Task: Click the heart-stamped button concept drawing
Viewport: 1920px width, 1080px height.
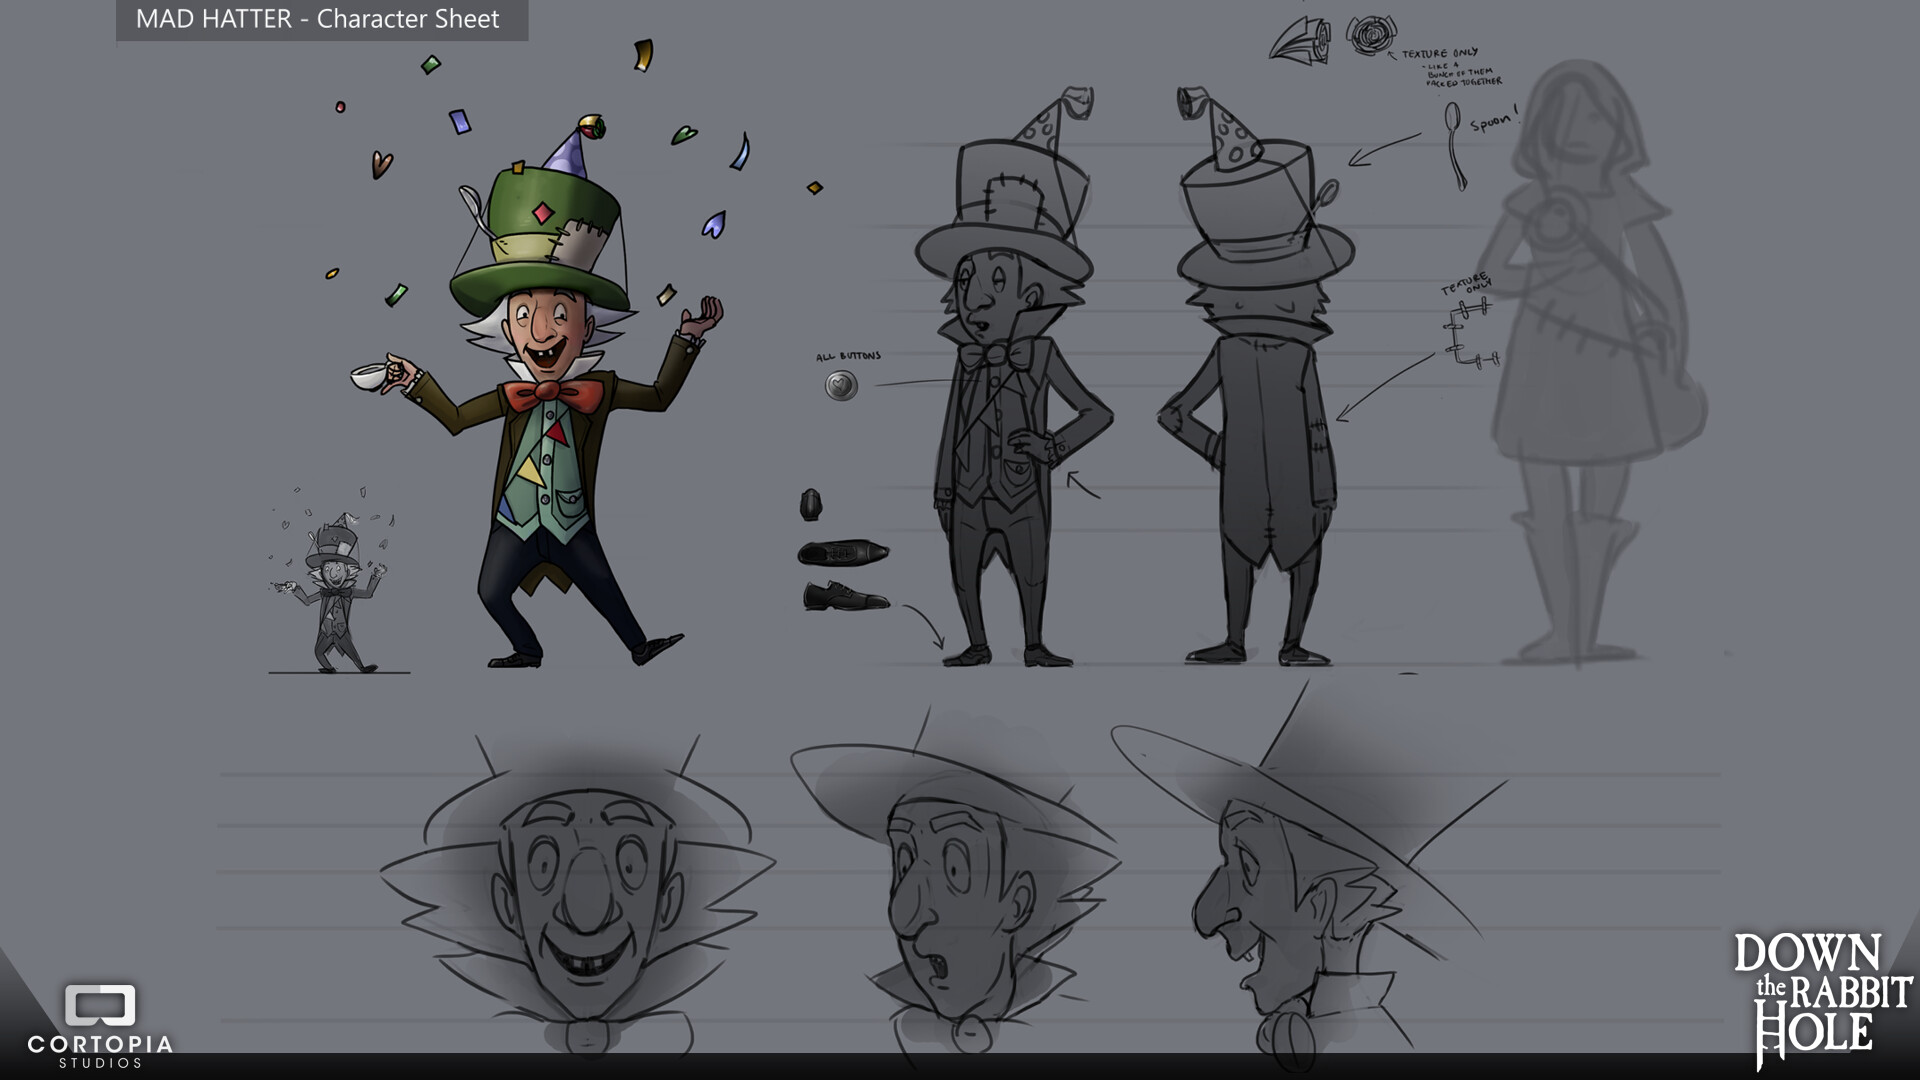Action: [840, 383]
